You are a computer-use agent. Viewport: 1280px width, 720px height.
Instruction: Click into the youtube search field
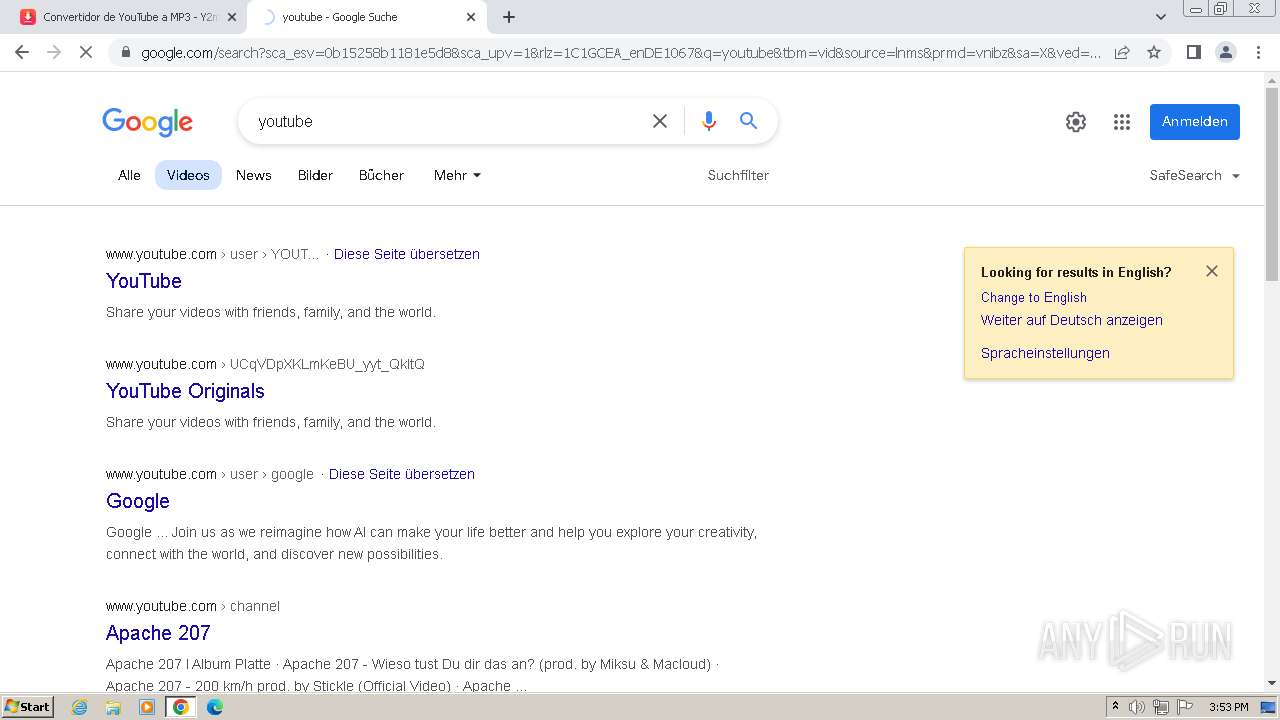[x=450, y=121]
